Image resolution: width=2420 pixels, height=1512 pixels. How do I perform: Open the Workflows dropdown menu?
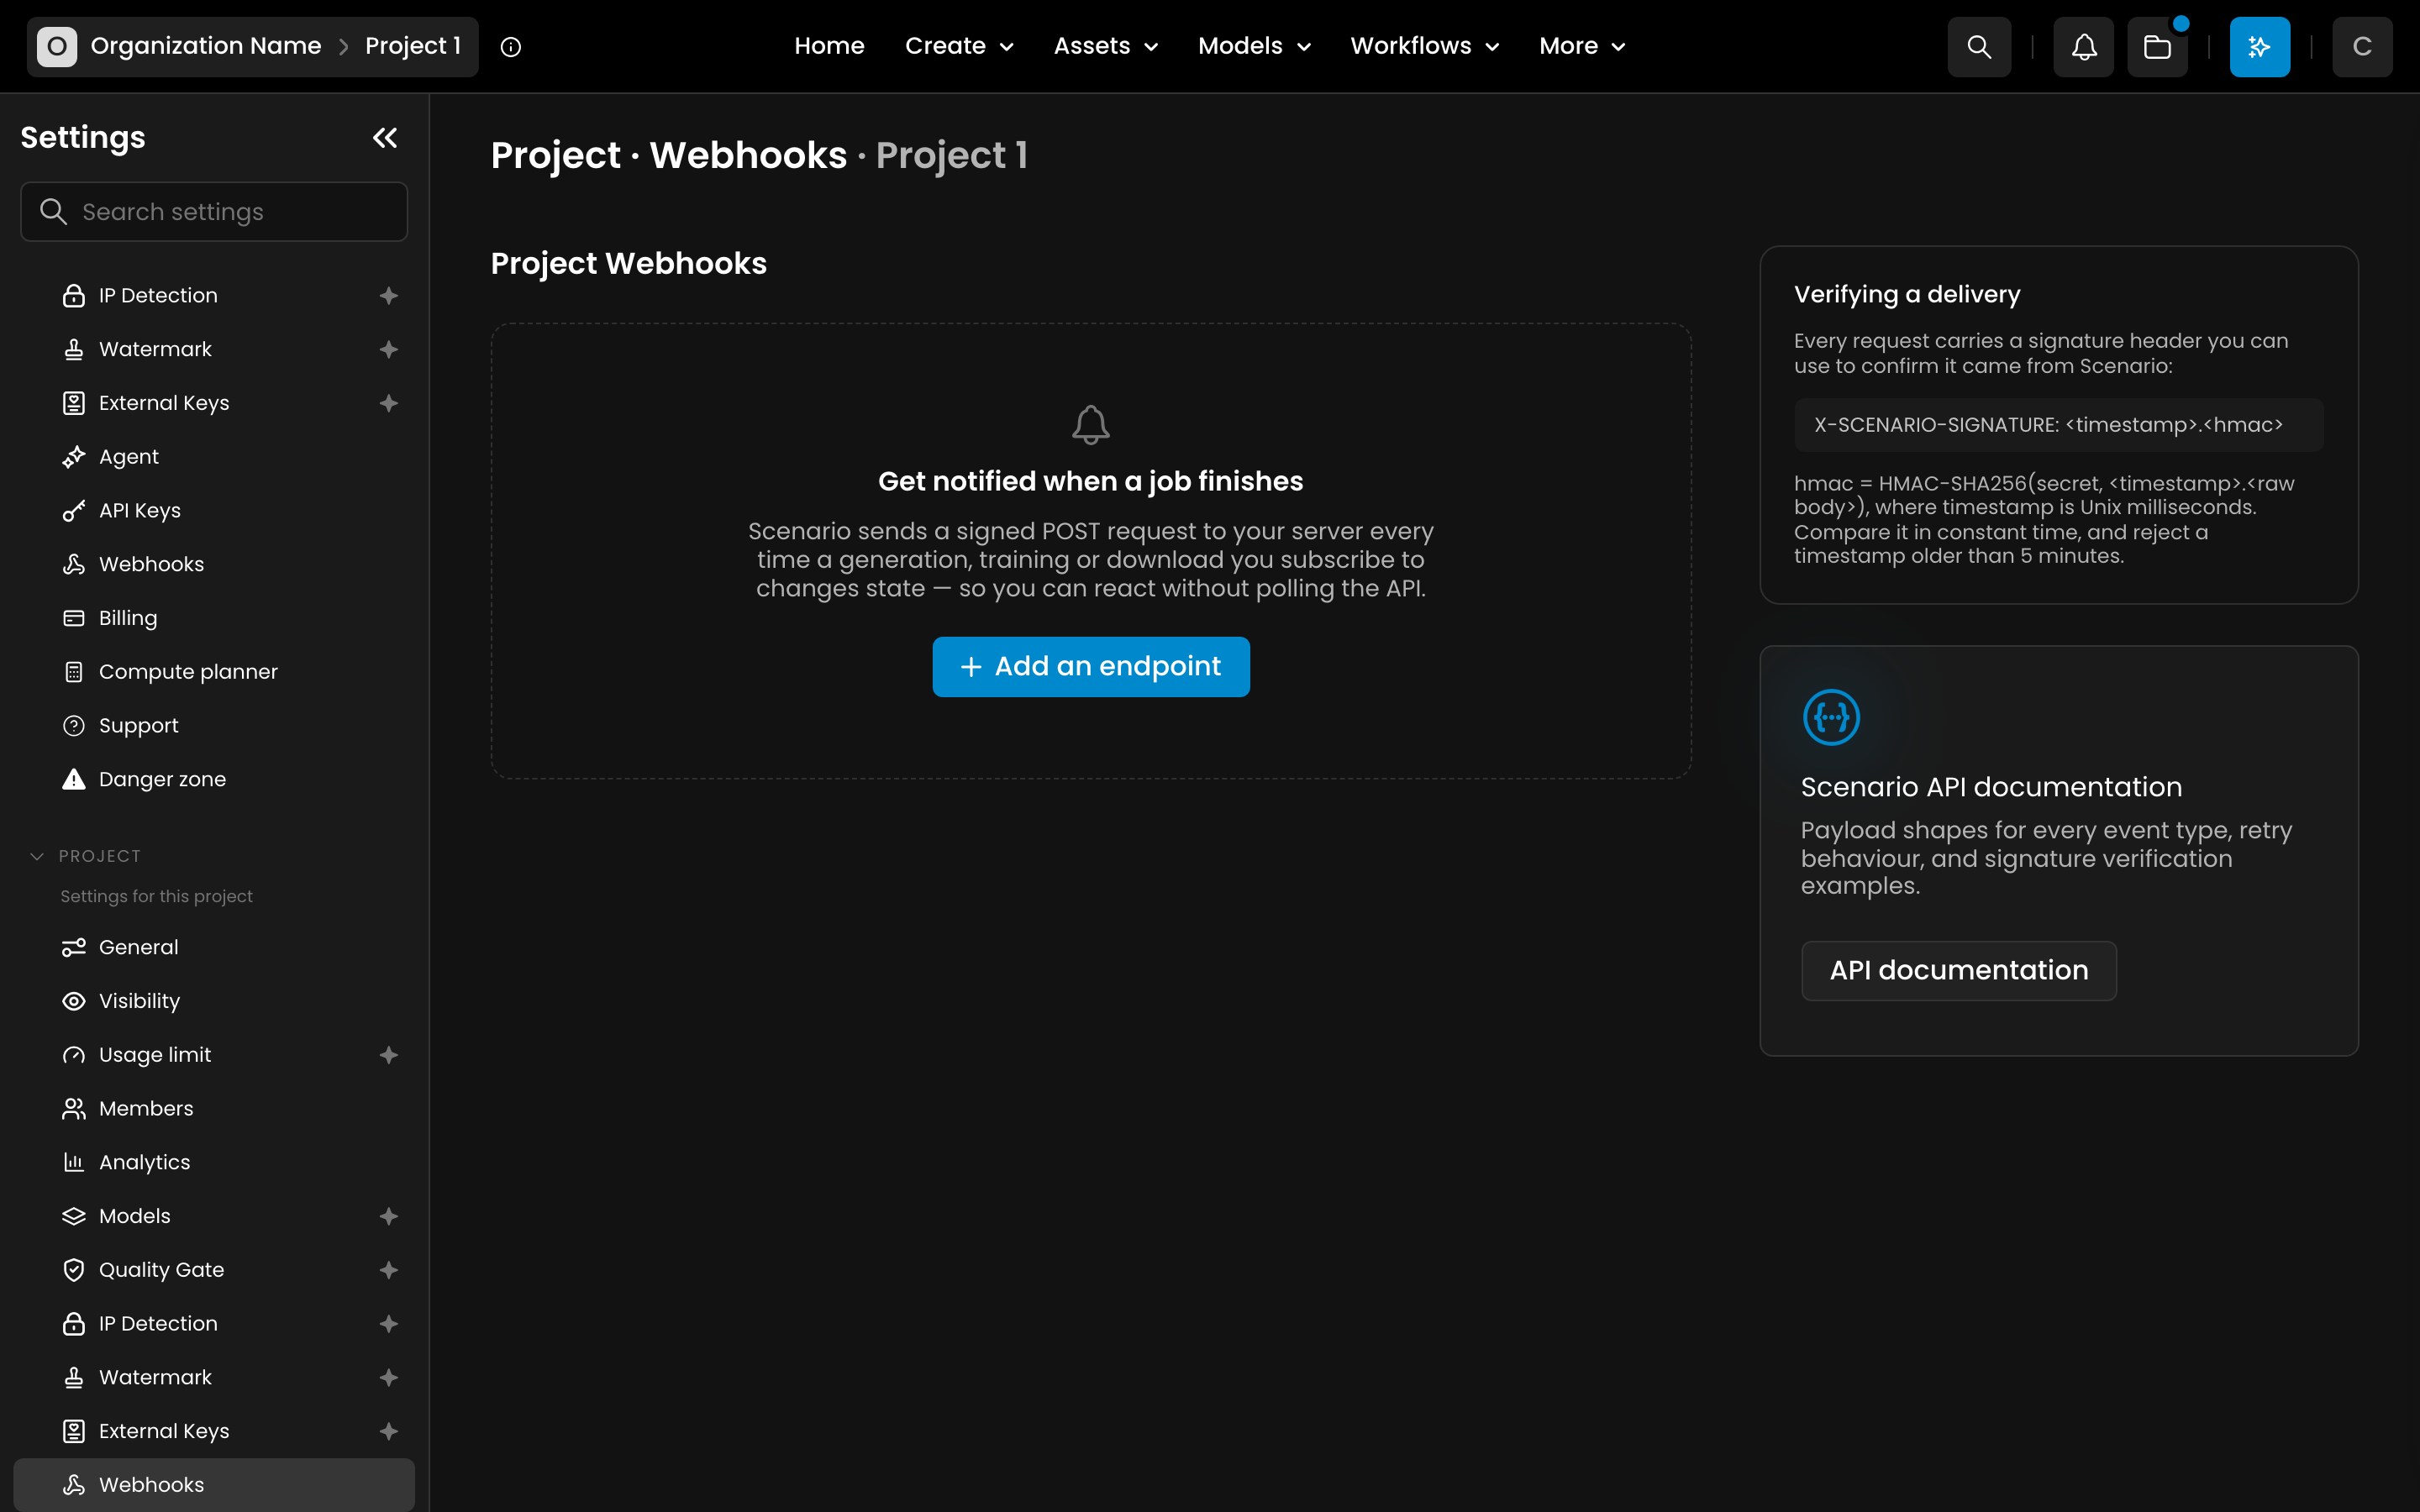coord(1425,46)
